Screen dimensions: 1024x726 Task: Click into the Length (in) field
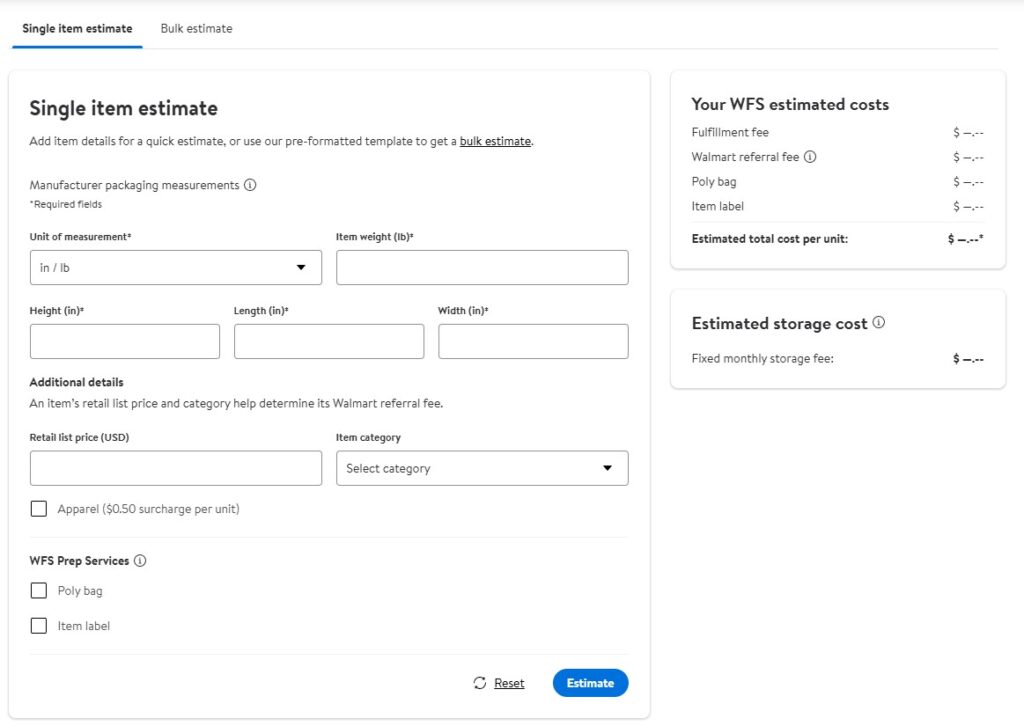click(x=329, y=341)
